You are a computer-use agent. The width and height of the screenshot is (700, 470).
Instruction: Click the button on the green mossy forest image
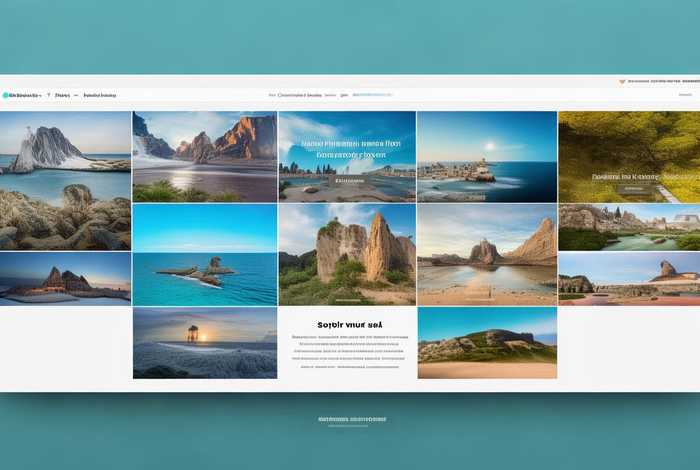630,188
